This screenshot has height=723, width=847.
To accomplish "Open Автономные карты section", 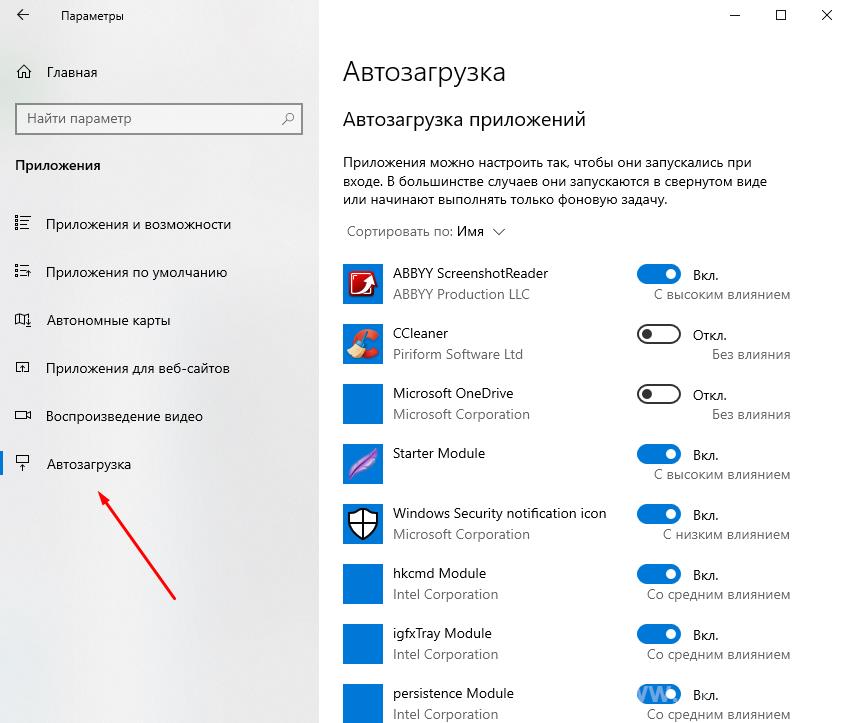I will [x=109, y=320].
